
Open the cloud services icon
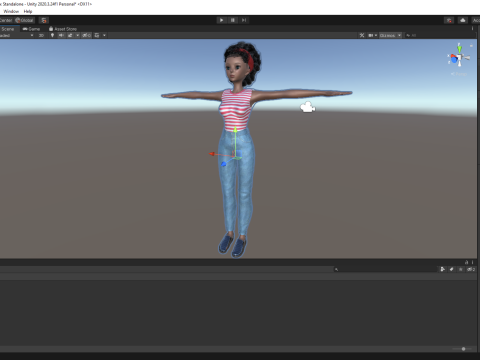[x=463, y=20]
